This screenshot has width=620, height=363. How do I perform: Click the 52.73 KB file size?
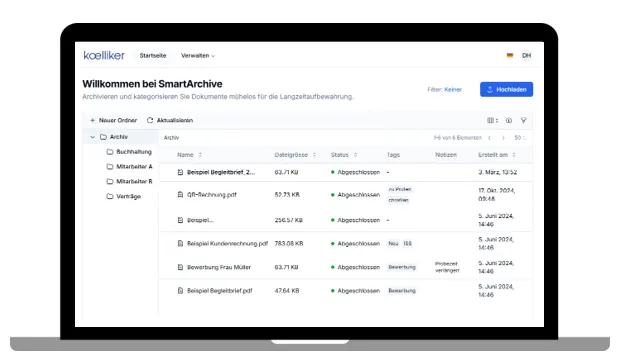[287, 195]
